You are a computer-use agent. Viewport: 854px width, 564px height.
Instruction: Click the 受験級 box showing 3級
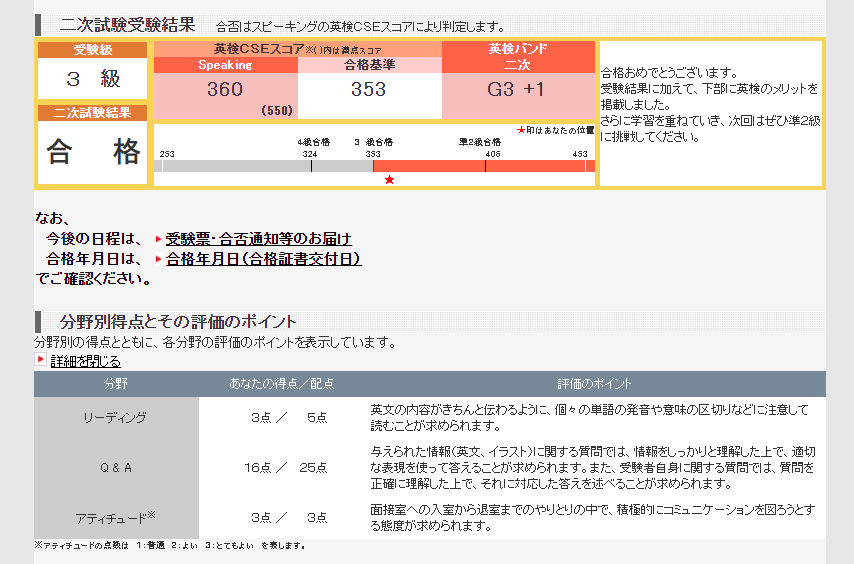(x=93, y=79)
